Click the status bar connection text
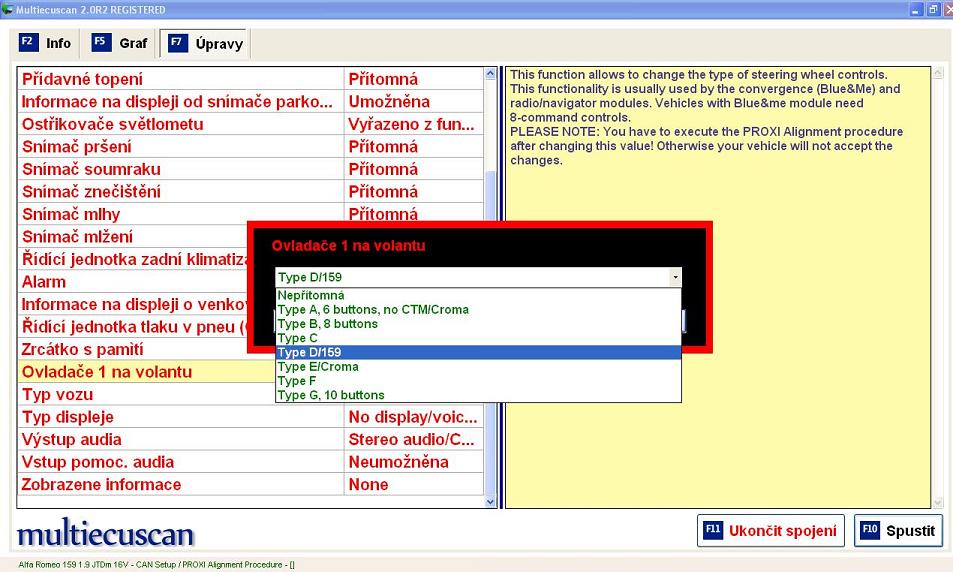Viewport: 953px width, 572px height. [156, 565]
